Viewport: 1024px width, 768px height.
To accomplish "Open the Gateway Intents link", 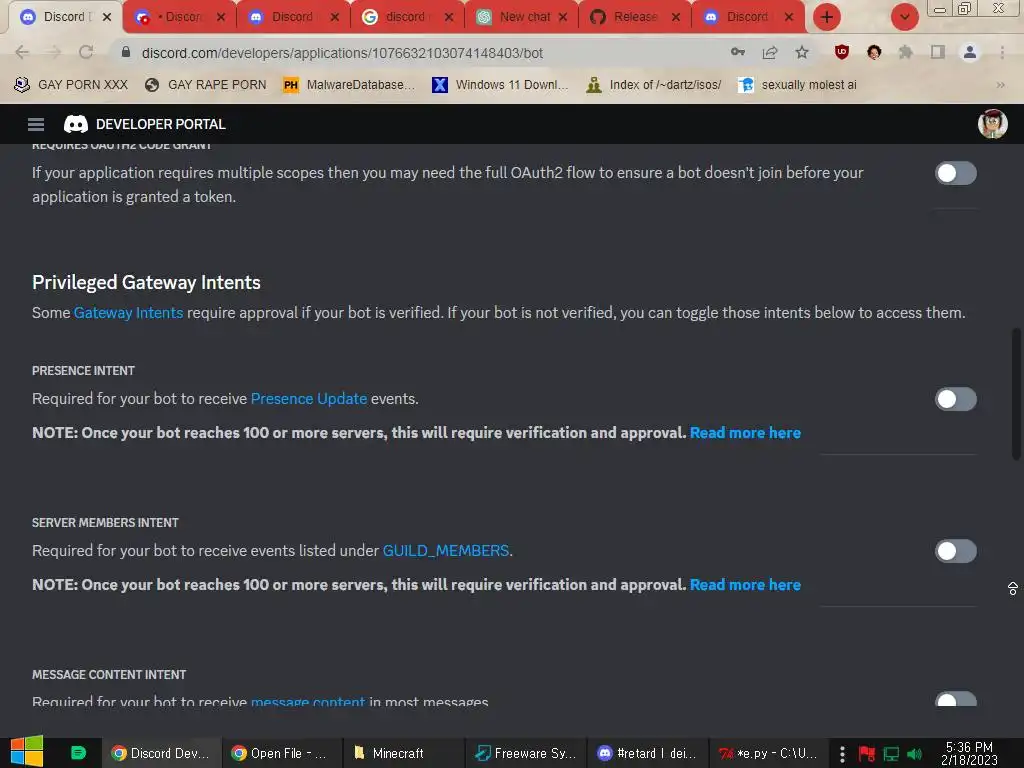I will 128,313.
